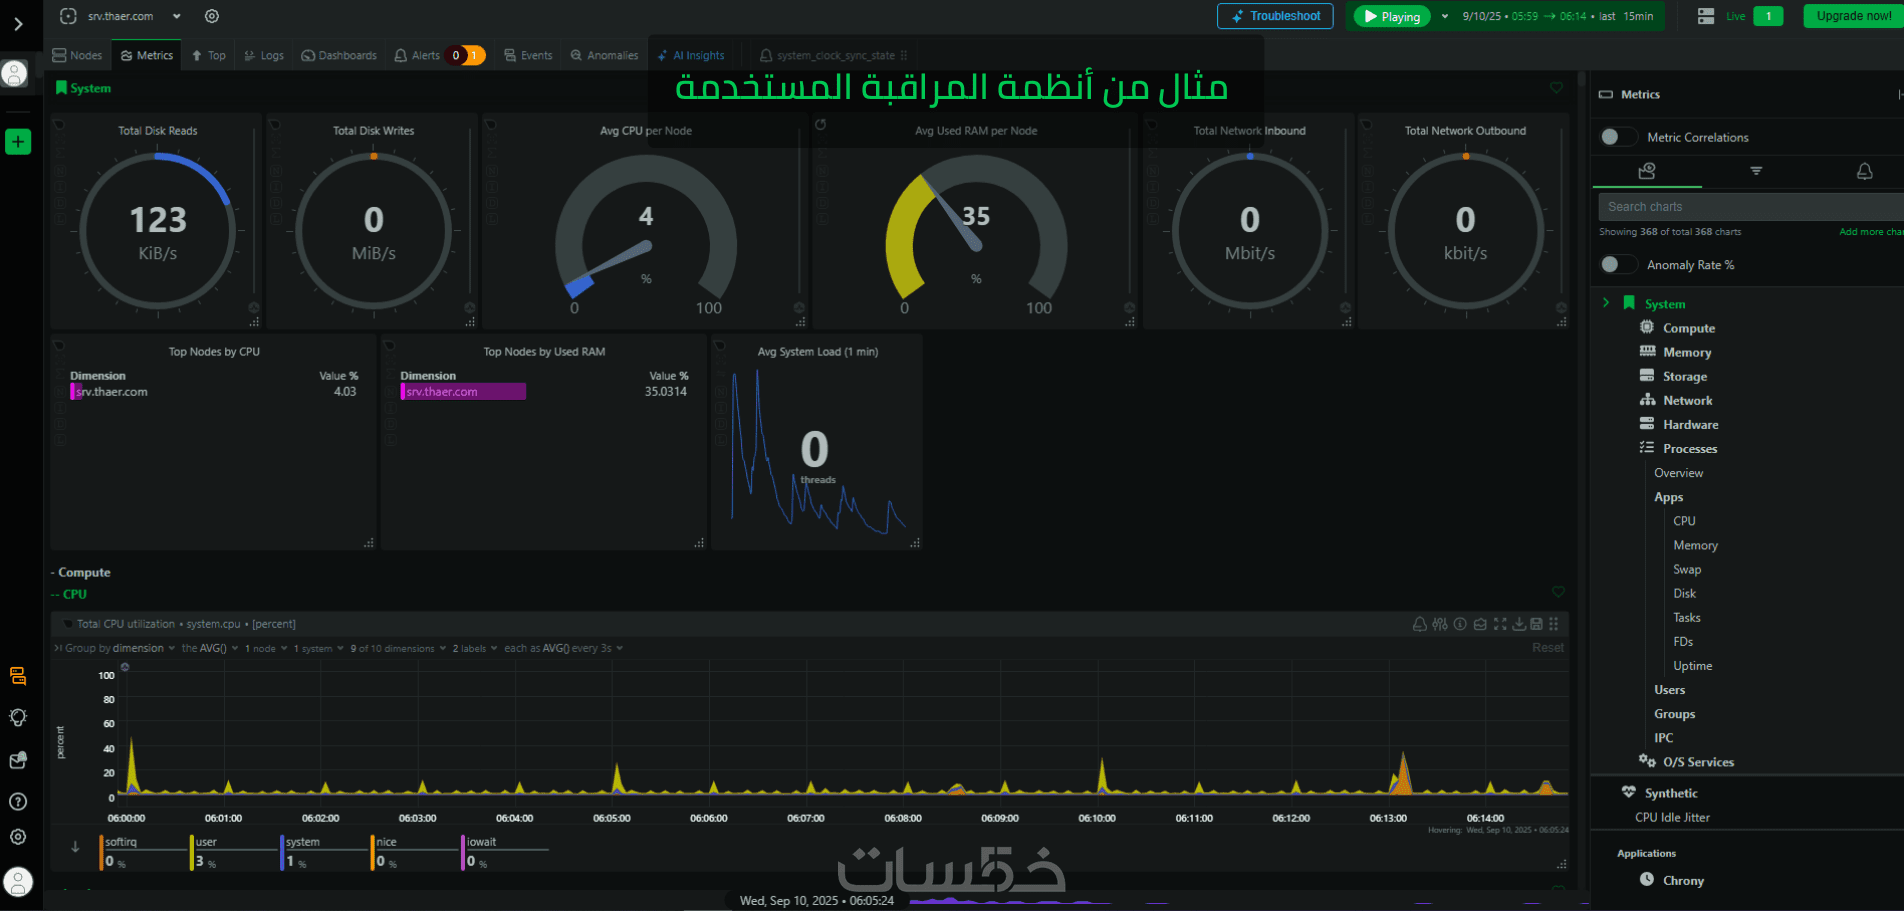Select Storage in the Metrics tree
The width and height of the screenshot is (1904, 911).
point(1685,376)
